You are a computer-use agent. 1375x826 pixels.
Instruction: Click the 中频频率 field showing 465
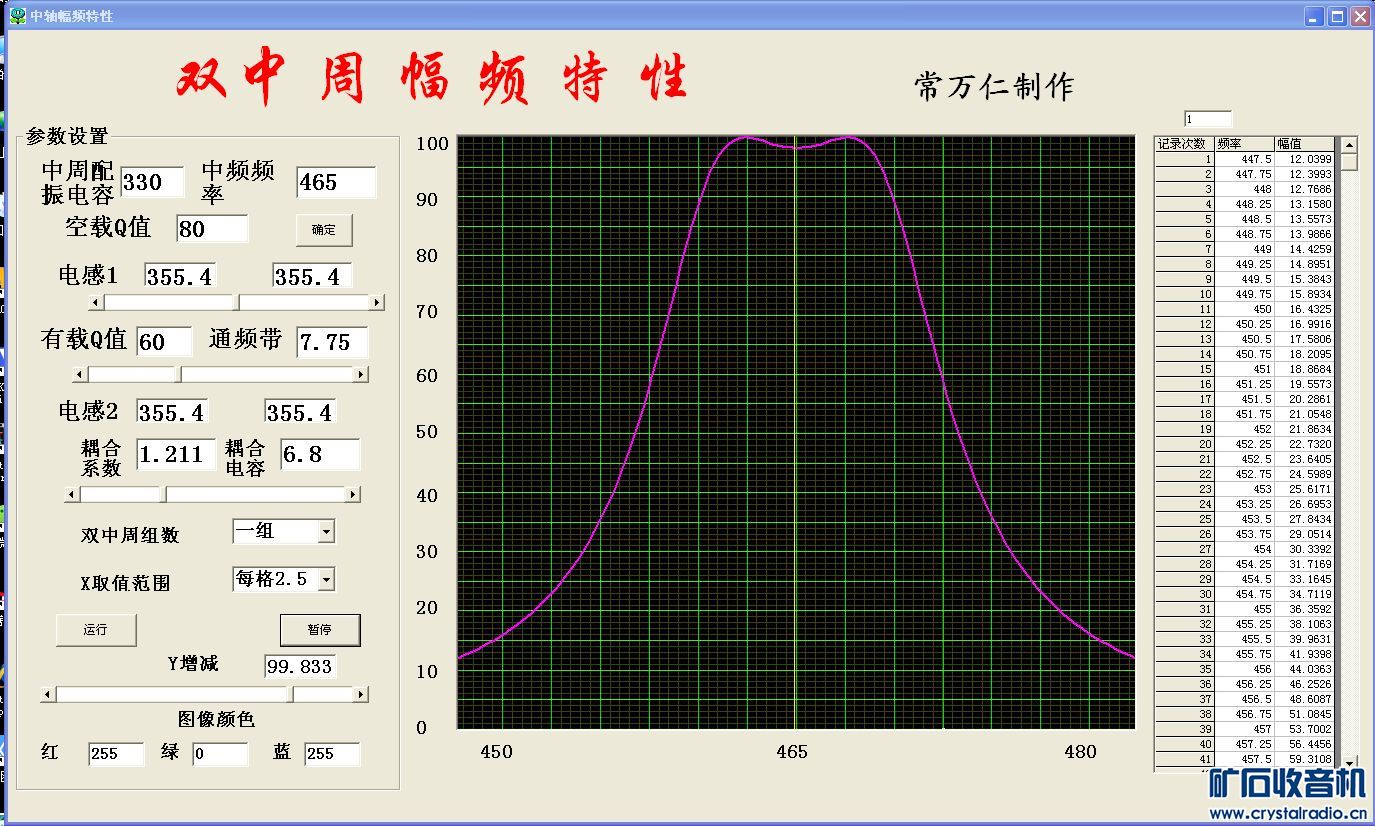[336, 182]
